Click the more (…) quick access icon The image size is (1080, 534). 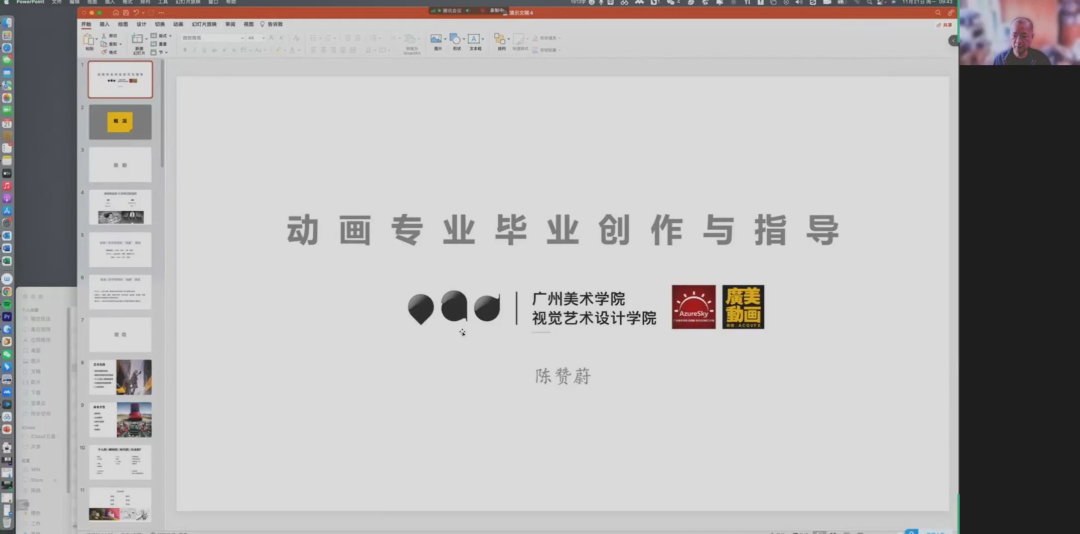pyautogui.click(x=161, y=12)
